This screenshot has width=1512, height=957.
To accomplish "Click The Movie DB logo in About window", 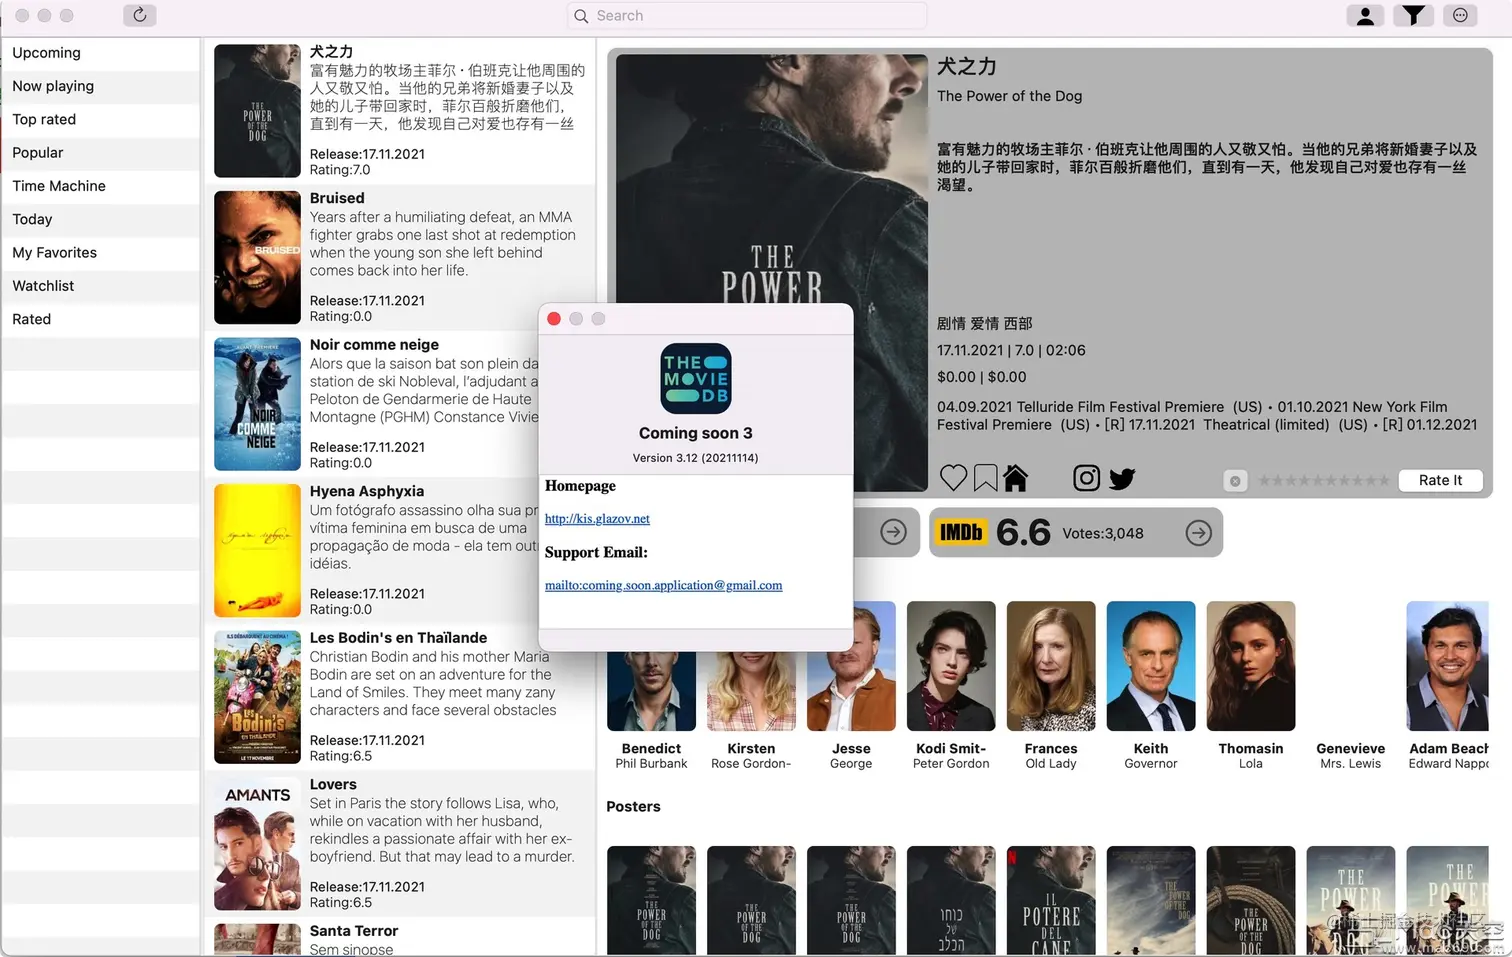I will 696,379.
